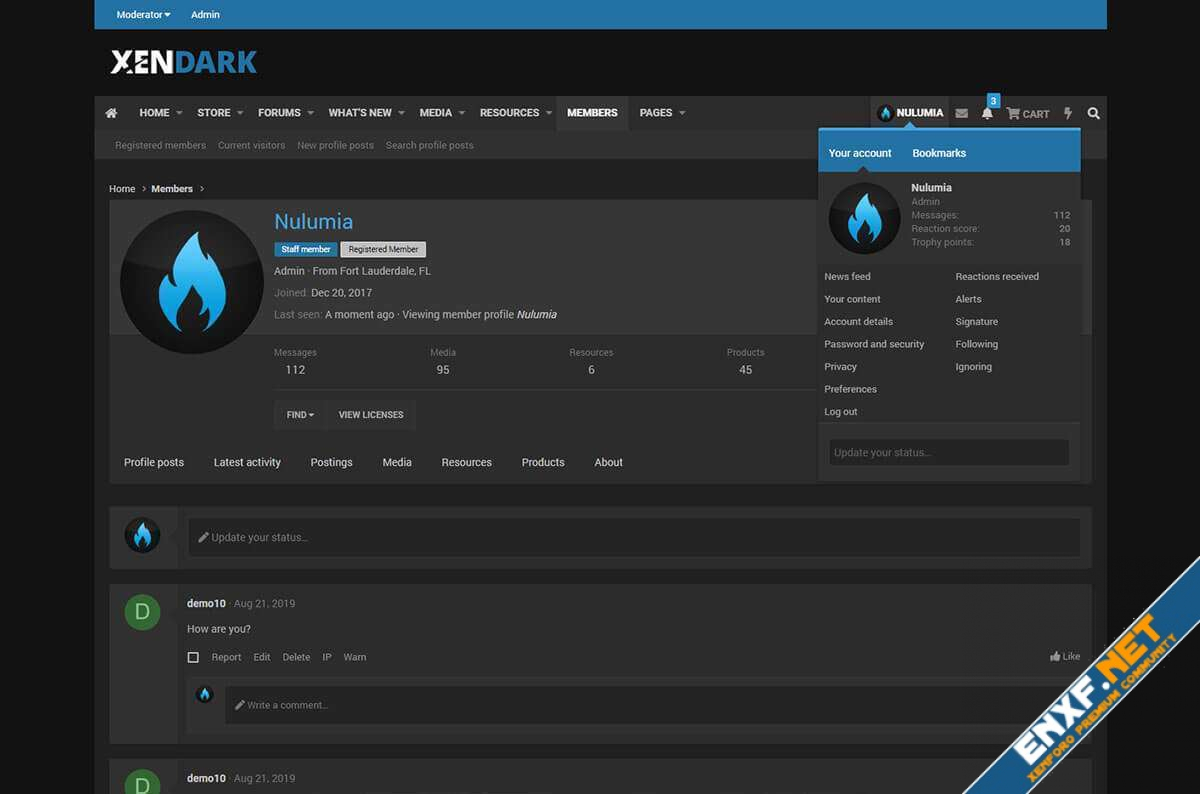Click status field in account dropdown
1200x794 pixels.
(x=949, y=453)
